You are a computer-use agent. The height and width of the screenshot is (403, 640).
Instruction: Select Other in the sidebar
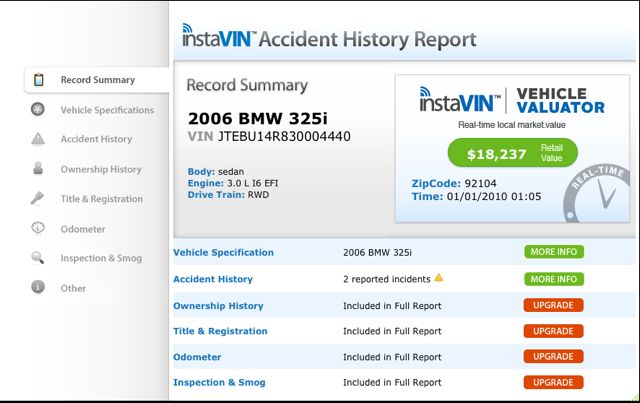pyautogui.click(x=73, y=288)
